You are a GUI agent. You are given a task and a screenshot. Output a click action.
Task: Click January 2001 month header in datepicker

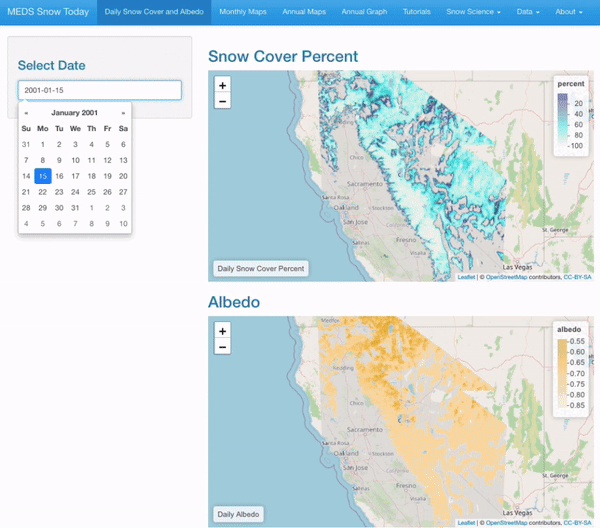point(75,113)
